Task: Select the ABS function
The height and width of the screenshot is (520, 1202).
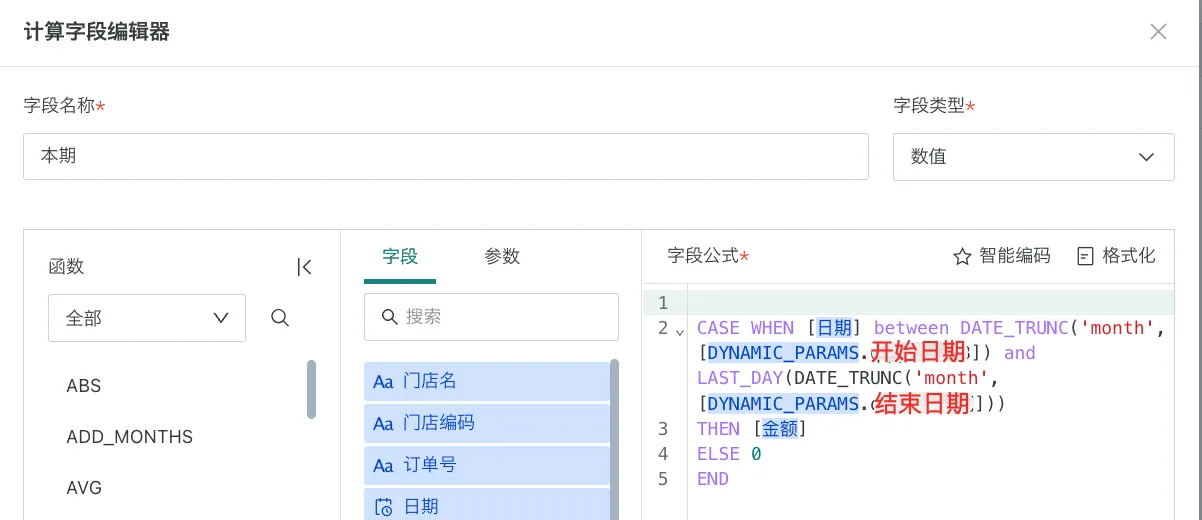Action: (x=84, y=386)
